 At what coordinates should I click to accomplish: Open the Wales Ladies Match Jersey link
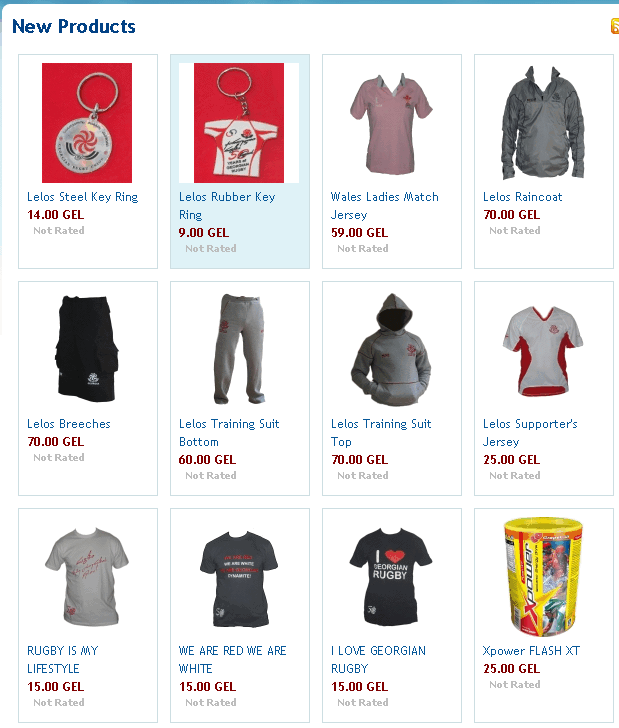click(x=384, y=206)
